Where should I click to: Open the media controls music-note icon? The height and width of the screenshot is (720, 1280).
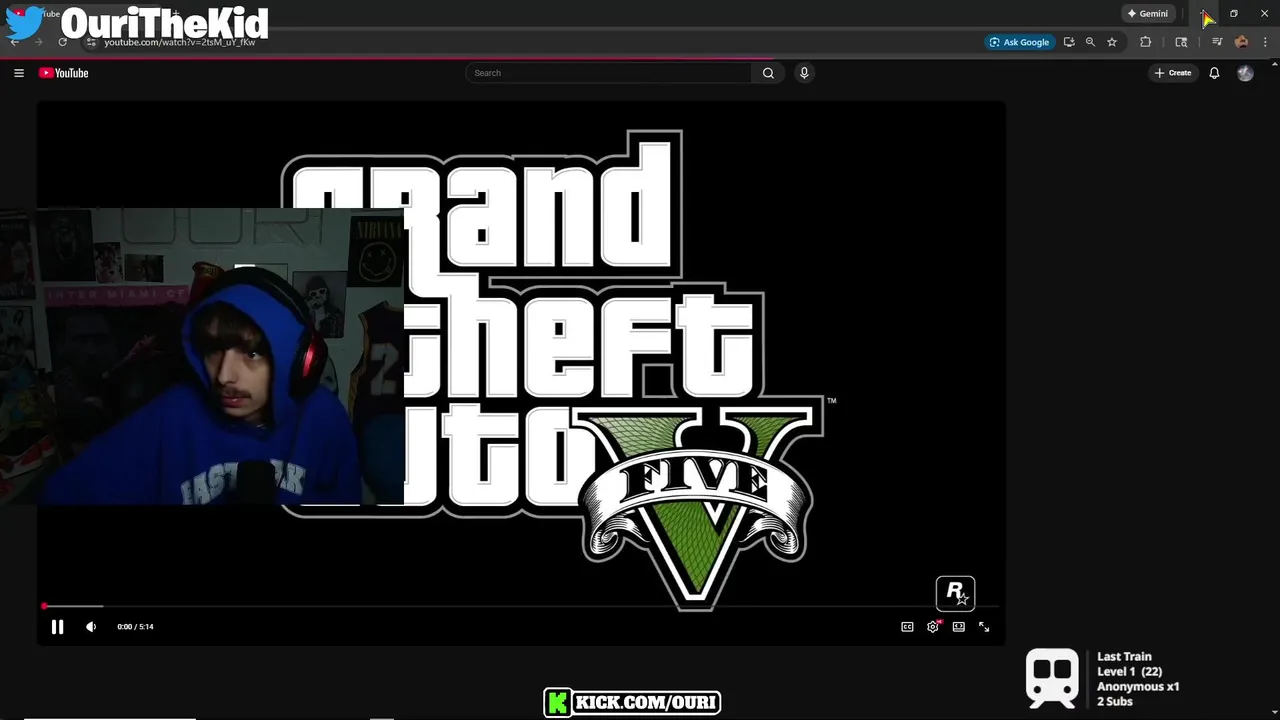[x=1217, y=42]
